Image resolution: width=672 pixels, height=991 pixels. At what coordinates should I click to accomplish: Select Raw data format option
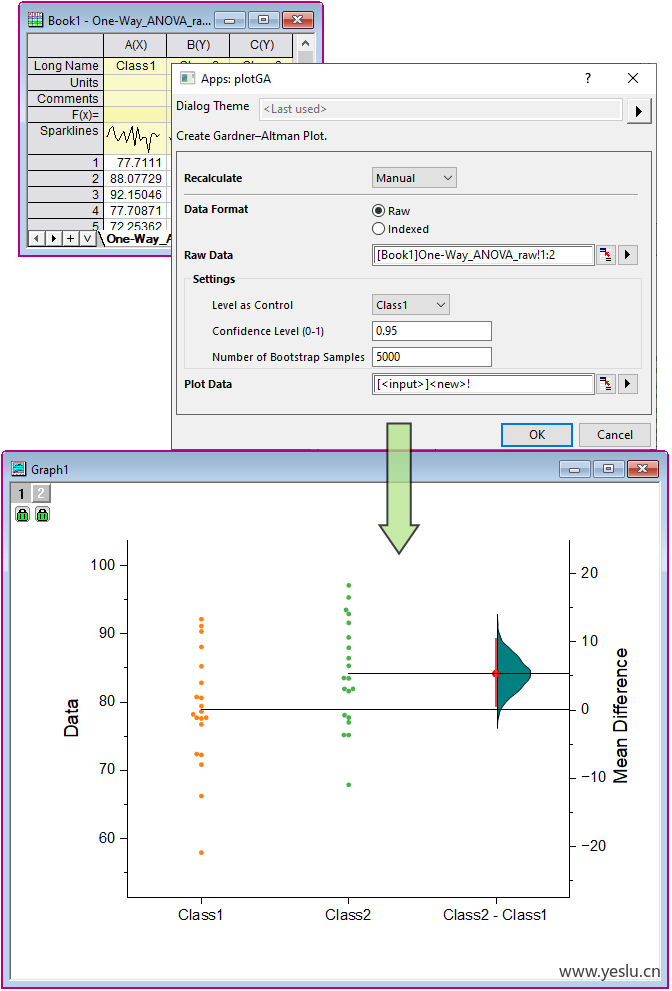379,211
